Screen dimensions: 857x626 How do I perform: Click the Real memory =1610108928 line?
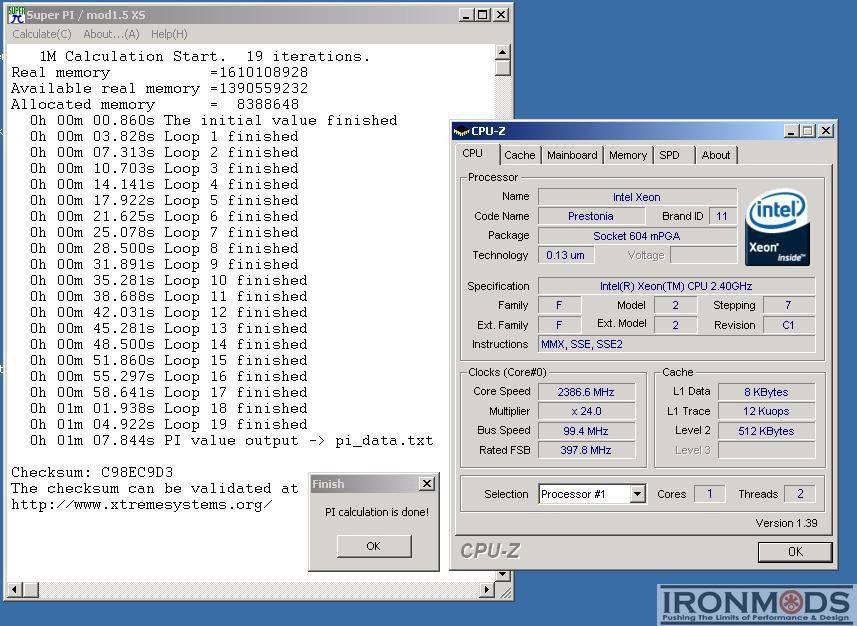(159, 72)
